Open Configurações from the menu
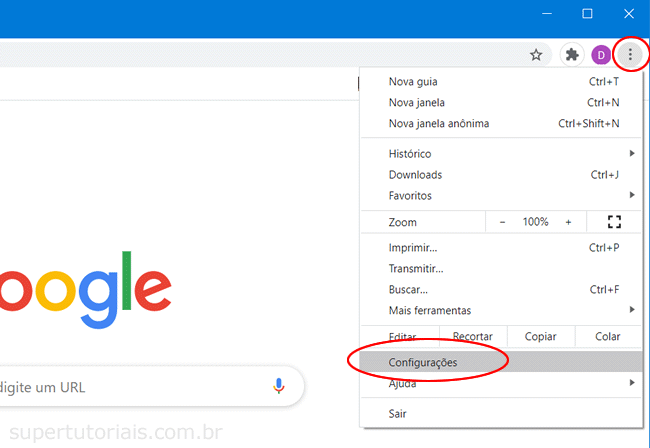Image resolution: width=650 pixels, height=448 pixels. point(423,362)
